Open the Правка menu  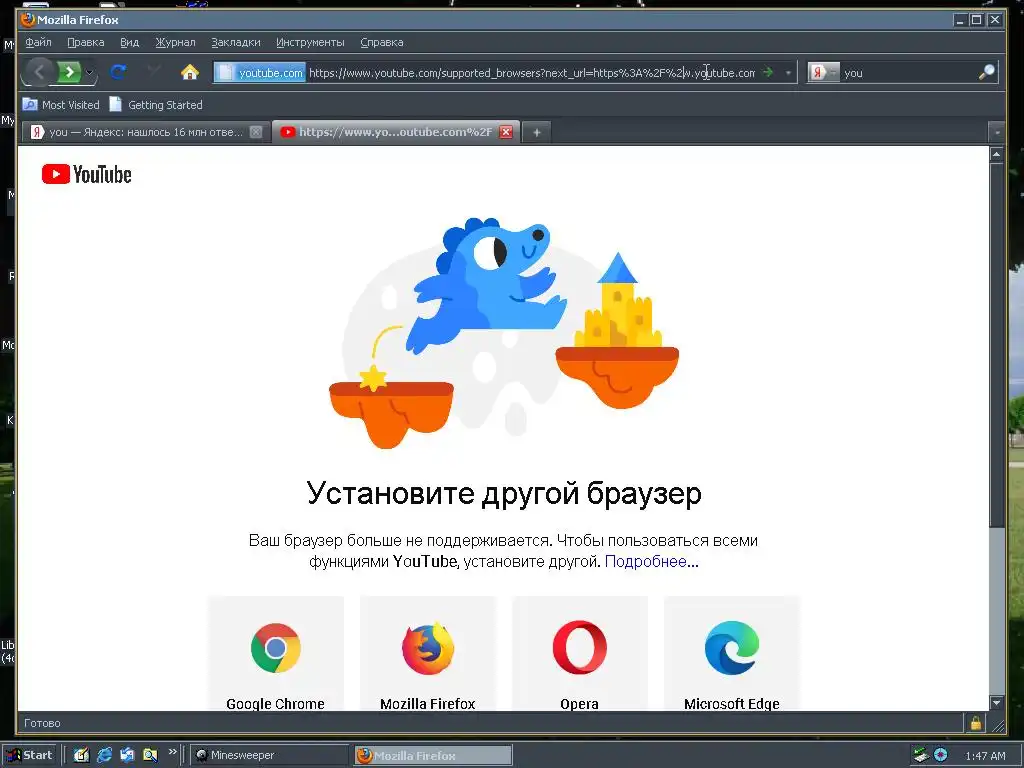[86, 42]
